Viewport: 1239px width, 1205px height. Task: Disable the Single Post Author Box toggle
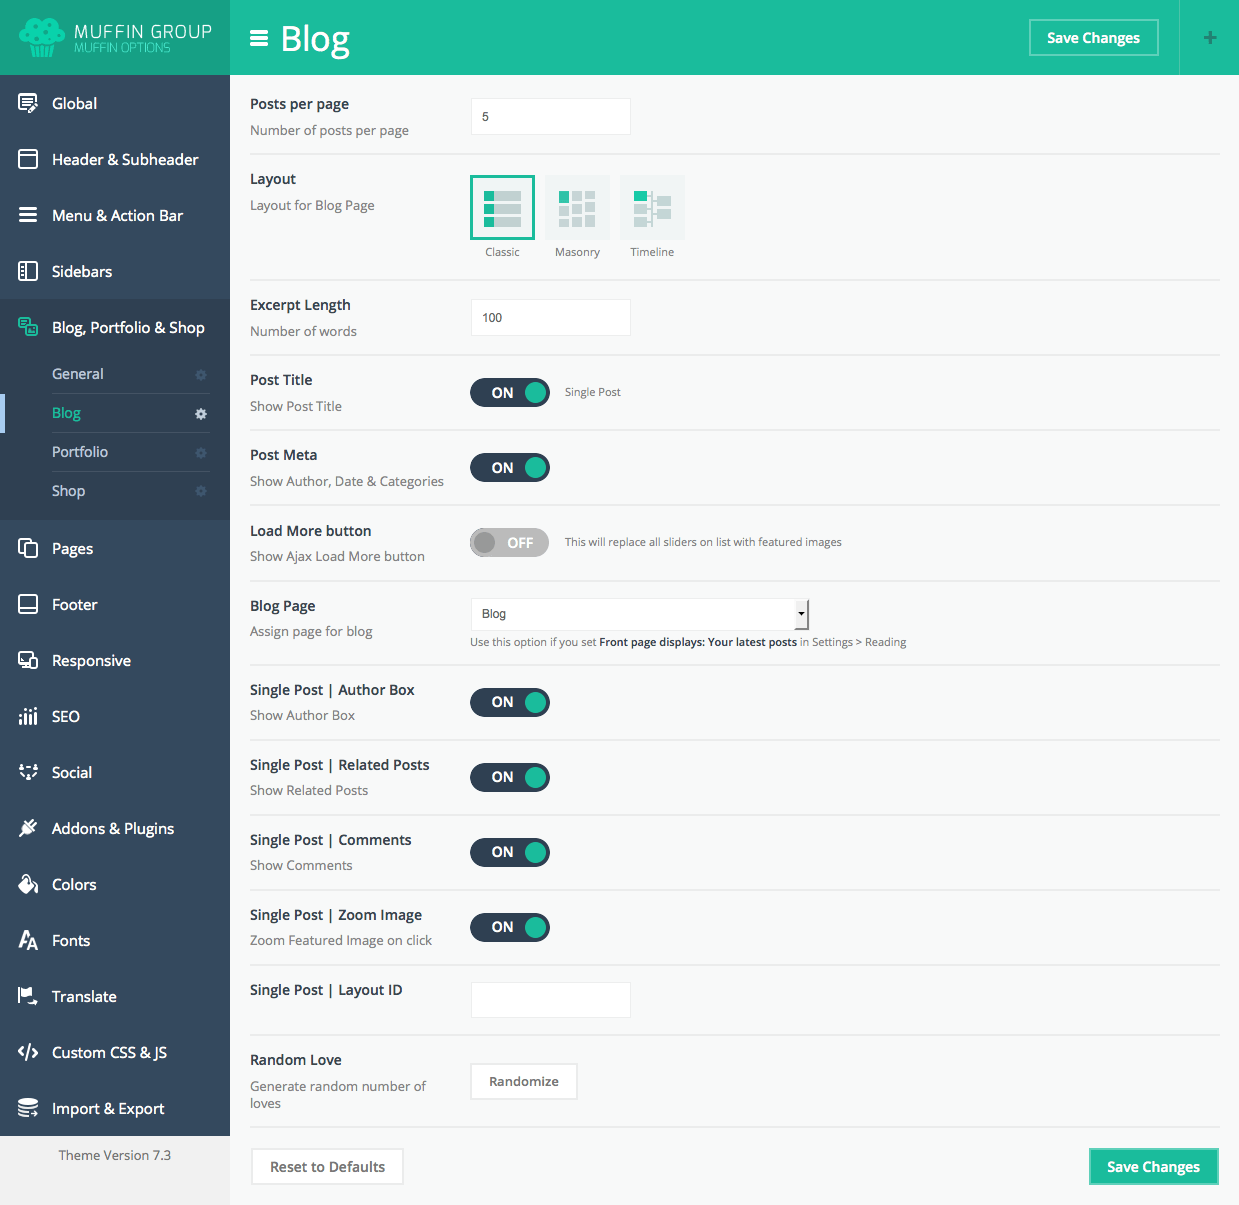510,702
